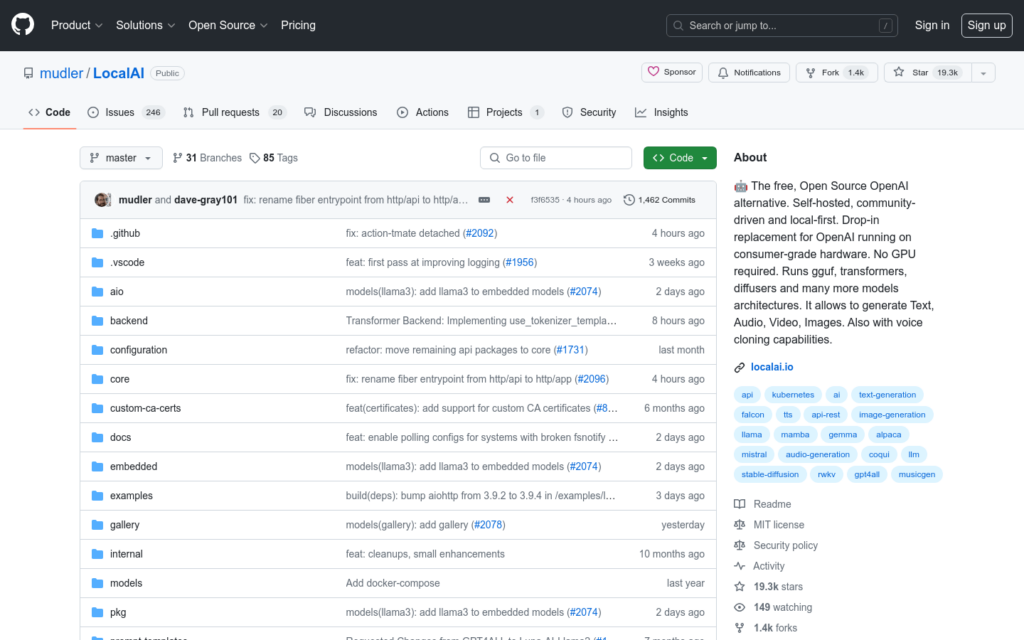Click the link icon beside localai.io
Image resolution: width=1024 pixels, height=640 pixels.
[x=739, y=368]
